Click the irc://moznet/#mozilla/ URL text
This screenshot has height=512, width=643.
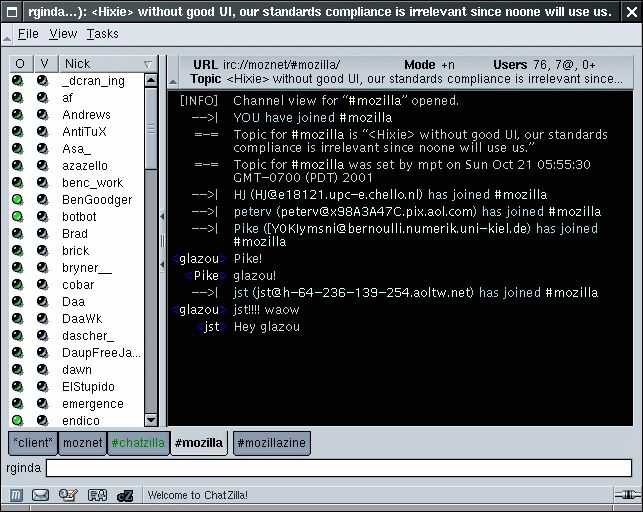281,65
